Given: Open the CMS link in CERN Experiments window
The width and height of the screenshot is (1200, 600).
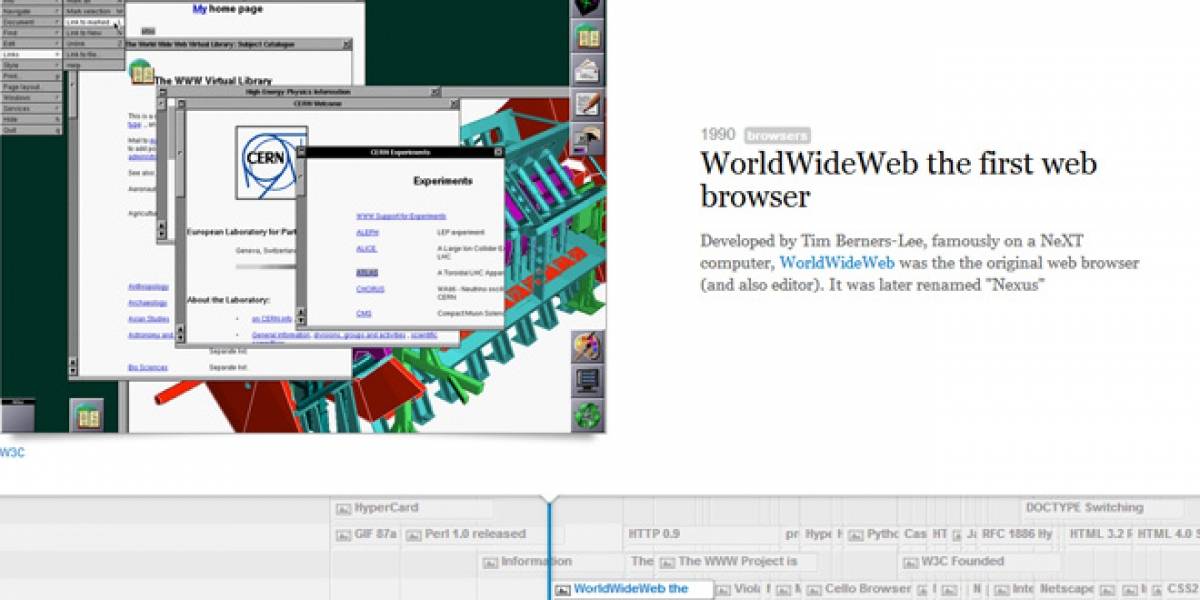Looking at the screenshot, I should click(363, 314).
